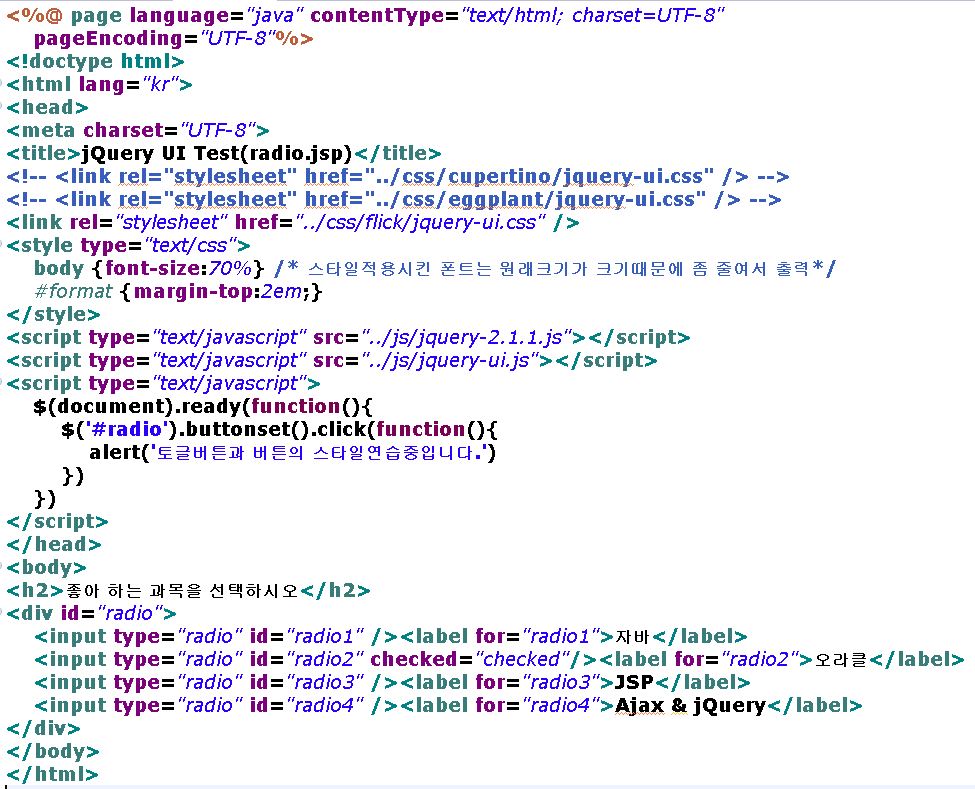975x789 pixels.
Task: Click the contentType "text/html; charset=UTF-8" value
Action: click(x=593, y=16)
